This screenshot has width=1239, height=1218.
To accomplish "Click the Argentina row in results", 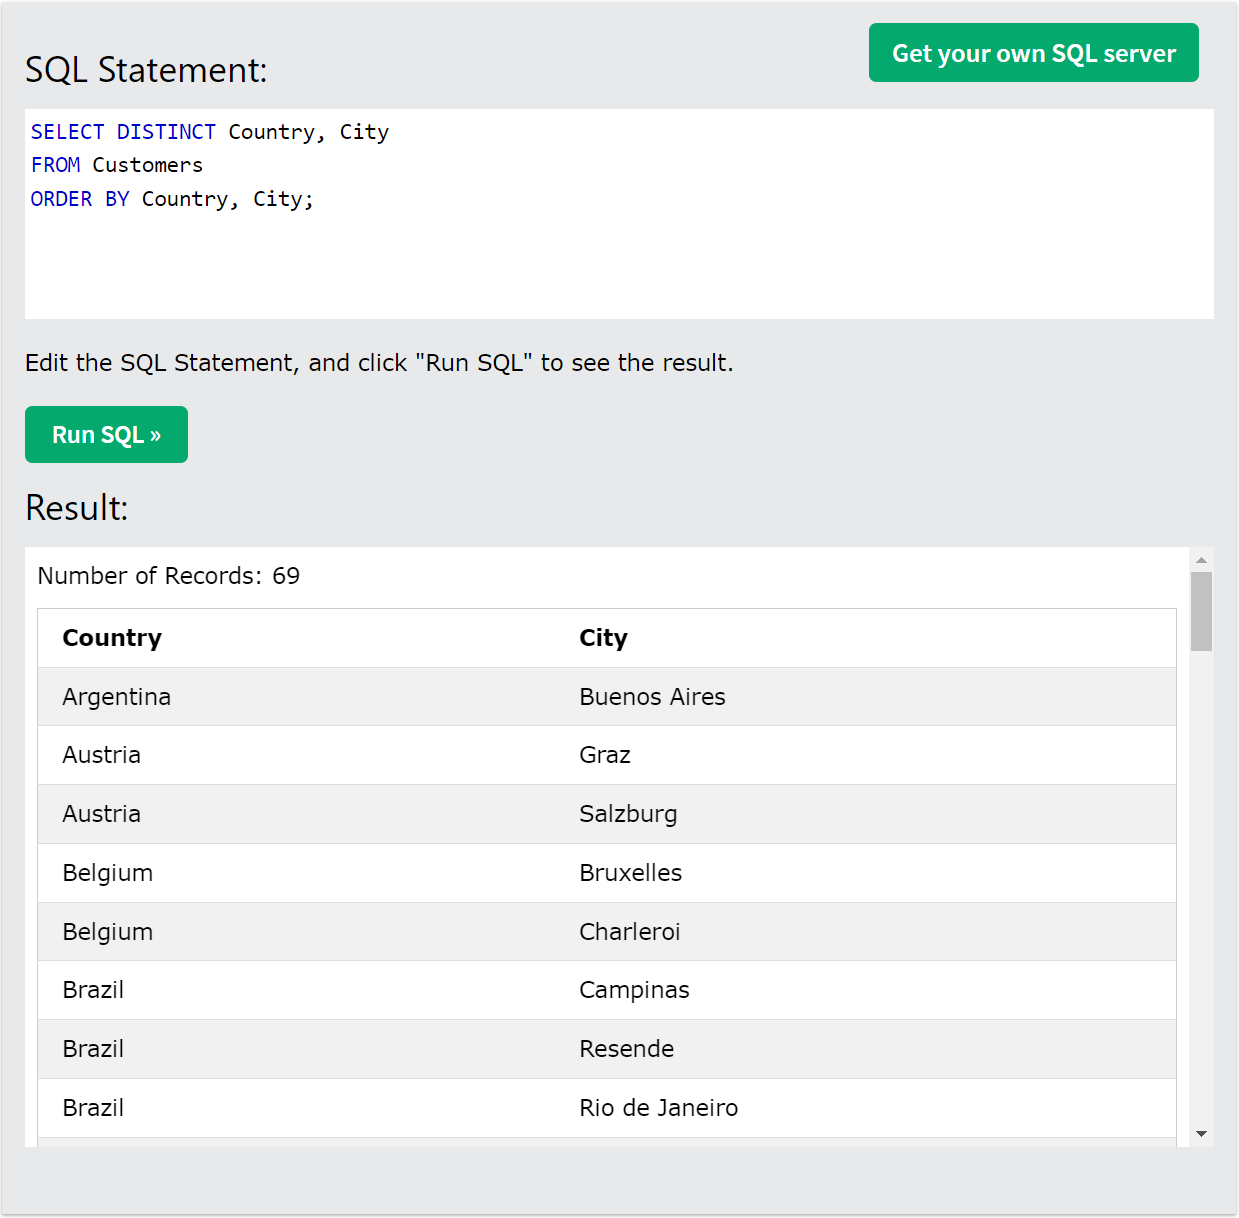I will (x=116, y=696).
